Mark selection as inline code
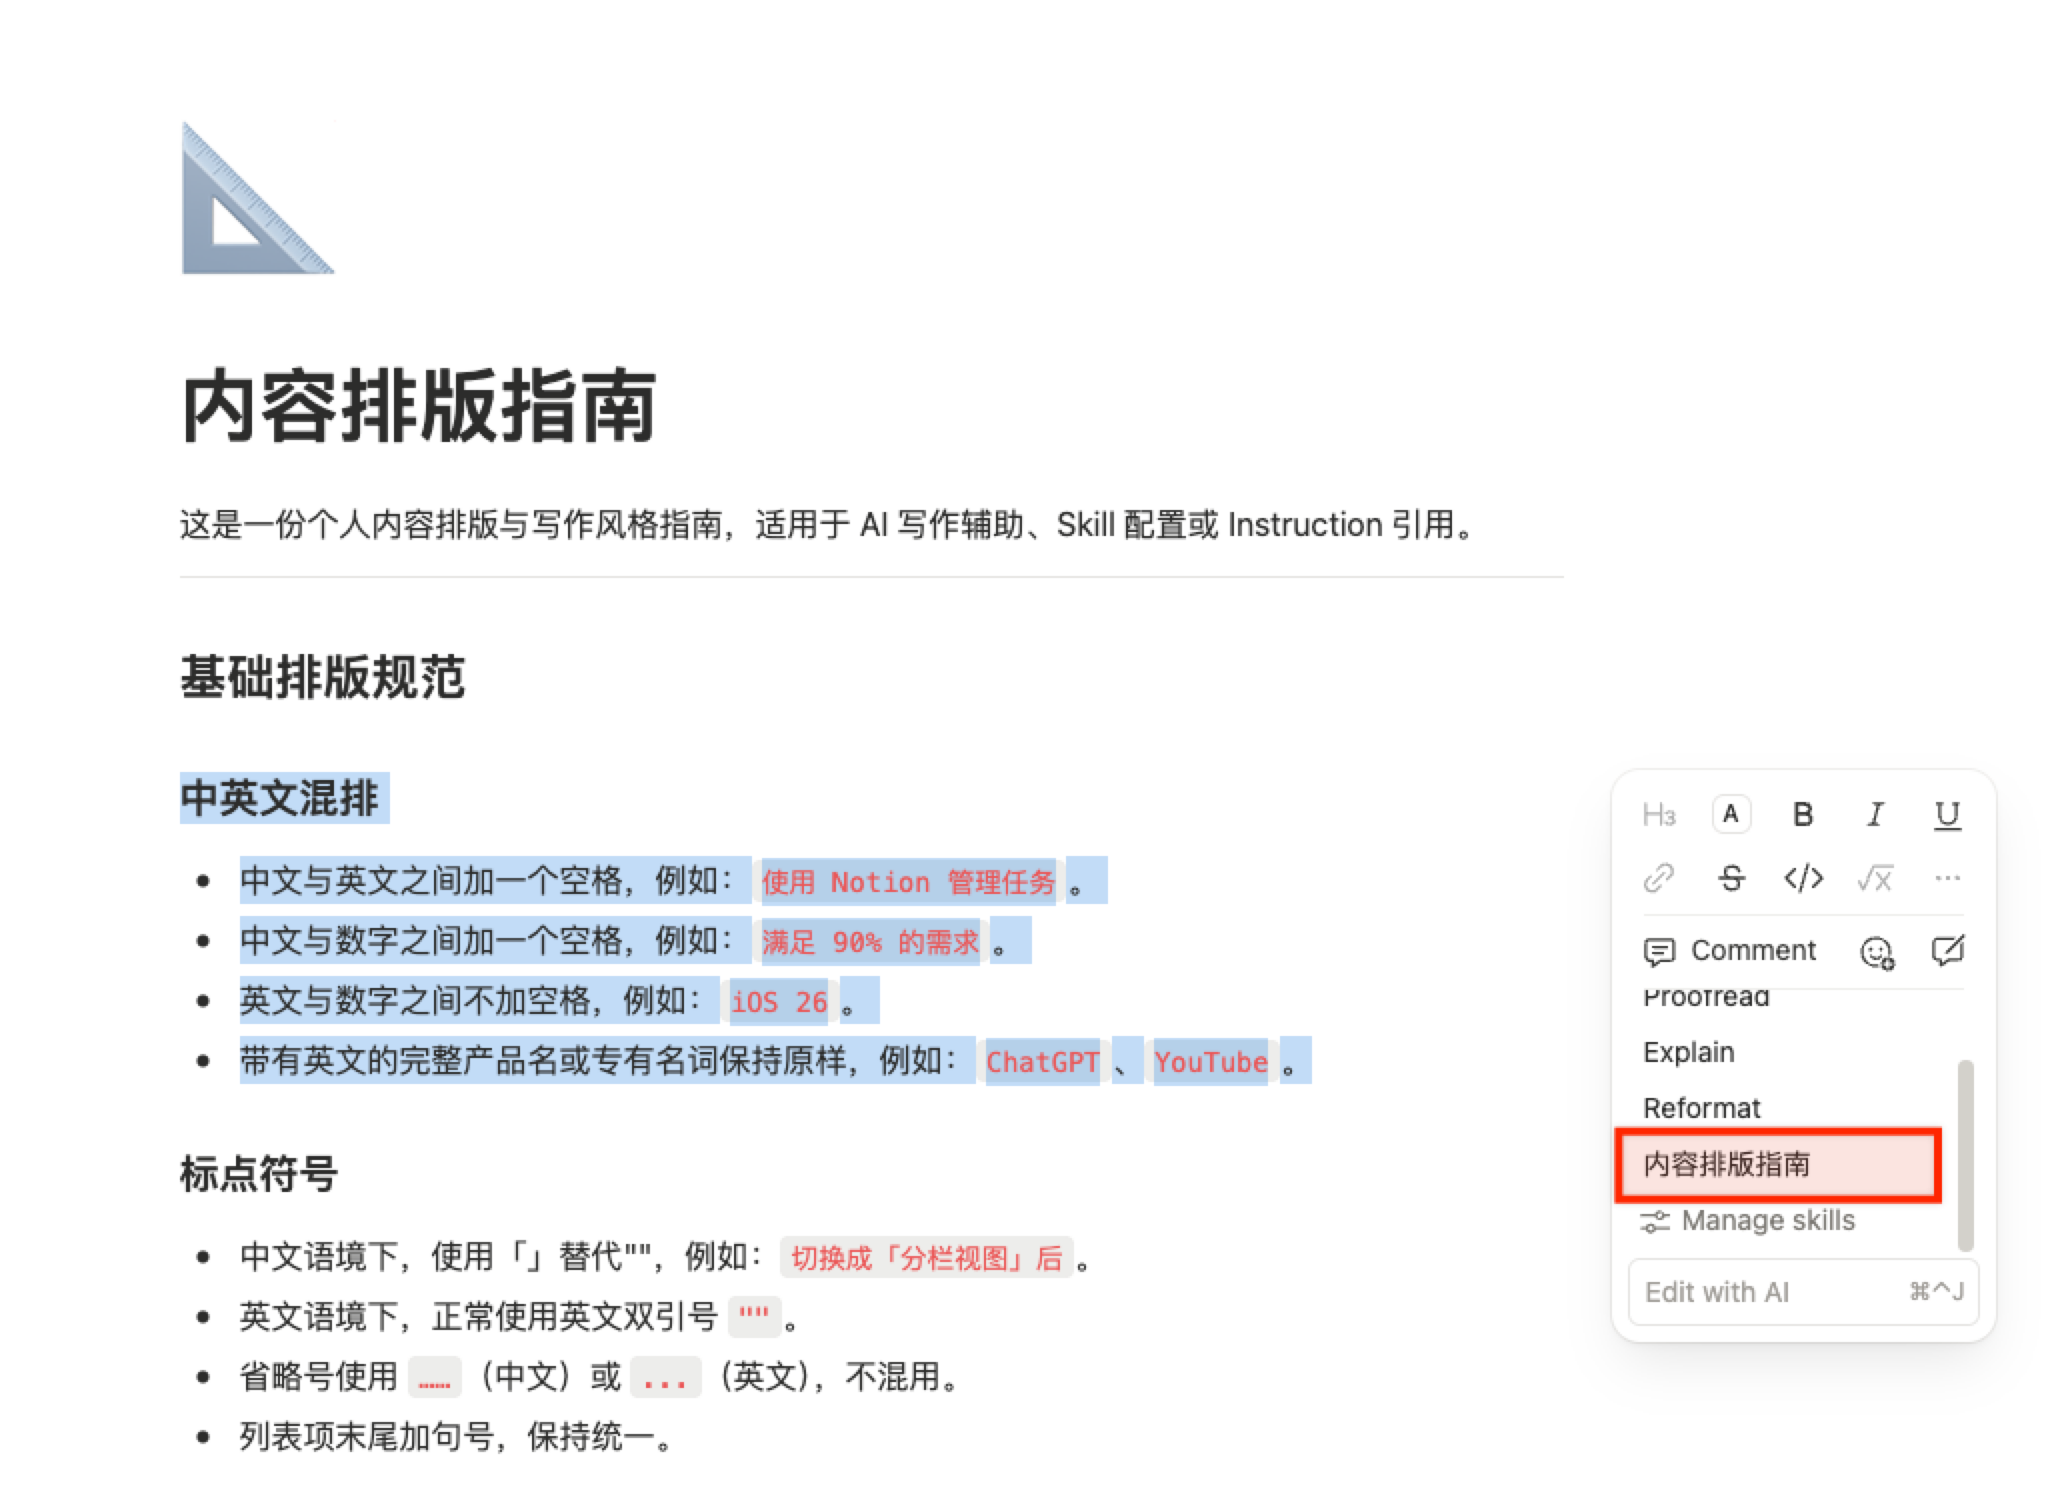Screen dimensions: 2070x1510 tap(1803, 879)
